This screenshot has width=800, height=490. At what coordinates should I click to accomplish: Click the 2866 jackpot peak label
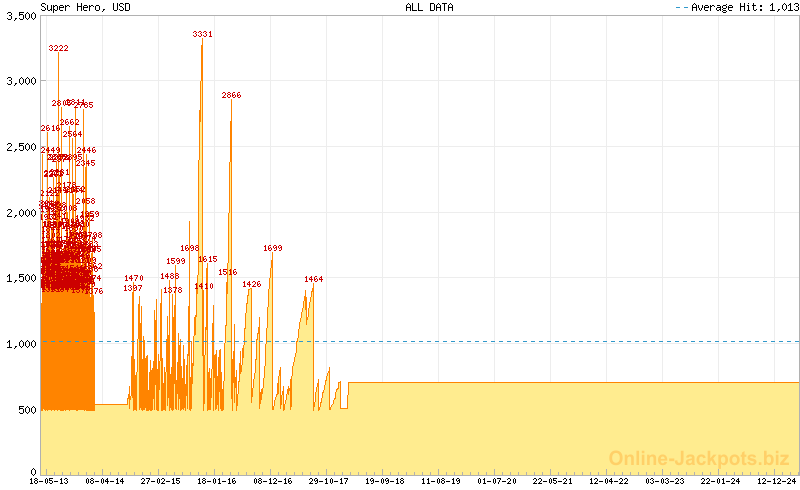pyautogui.click(x=231, y=95)
